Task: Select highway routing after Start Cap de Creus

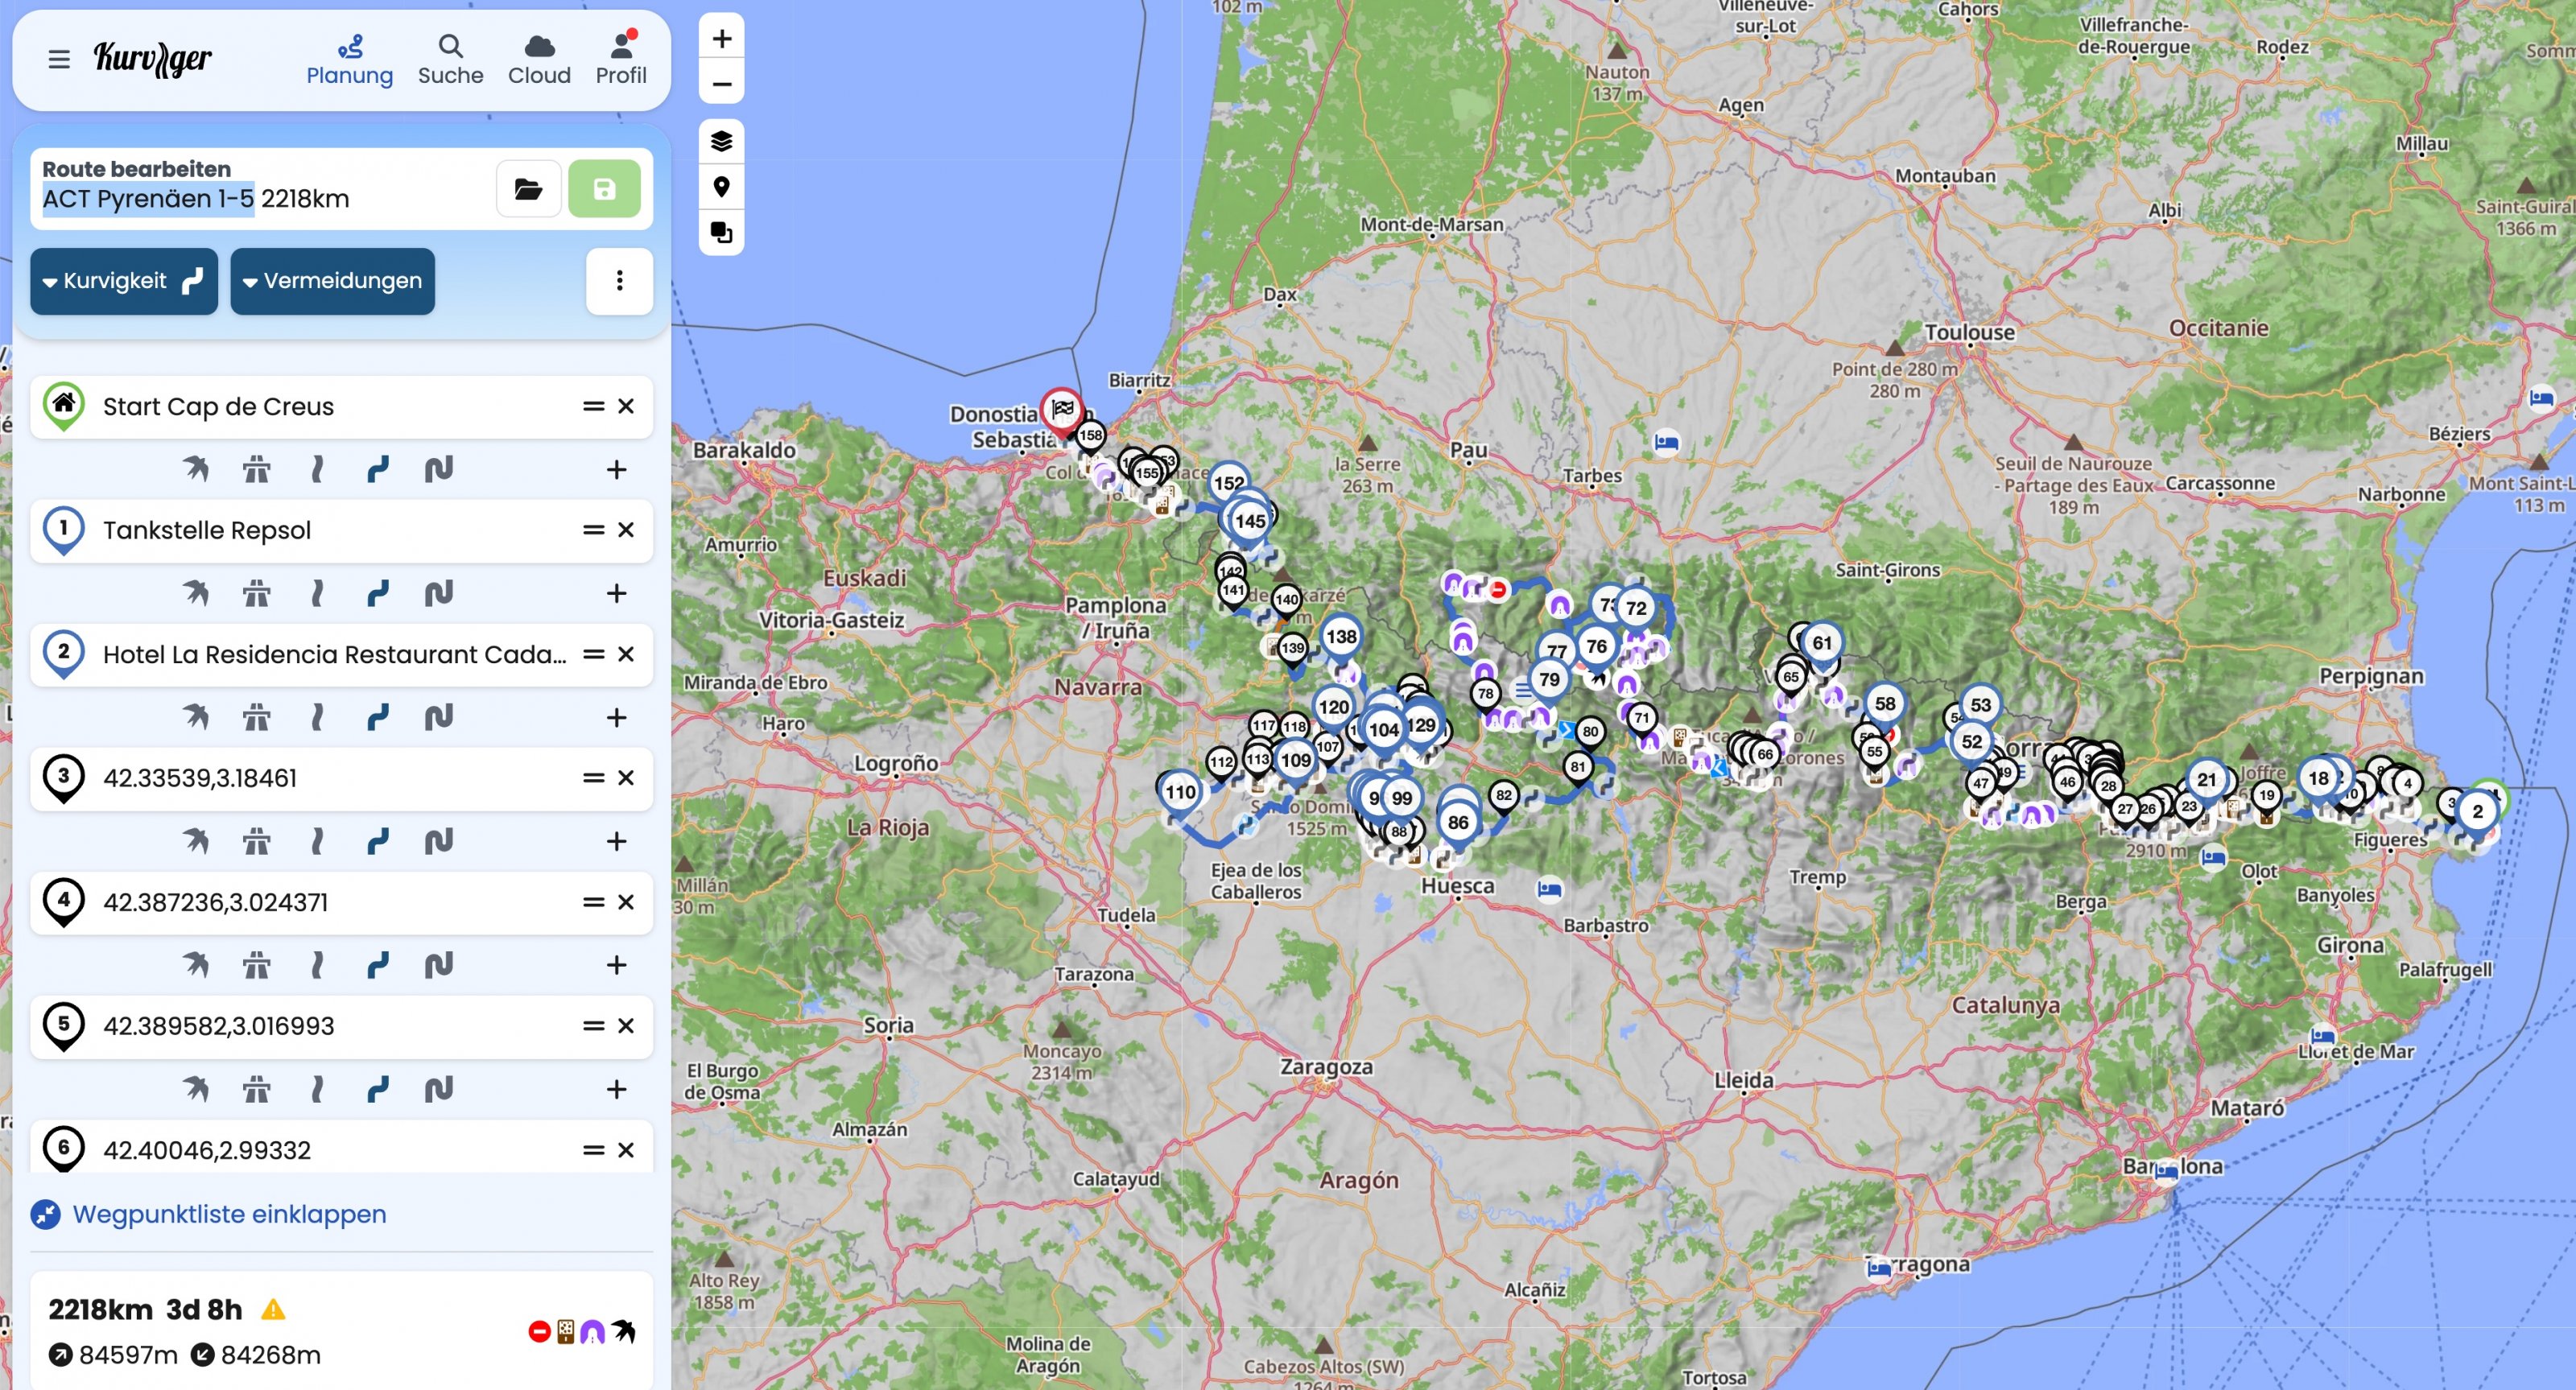Action: pos(256,469)
